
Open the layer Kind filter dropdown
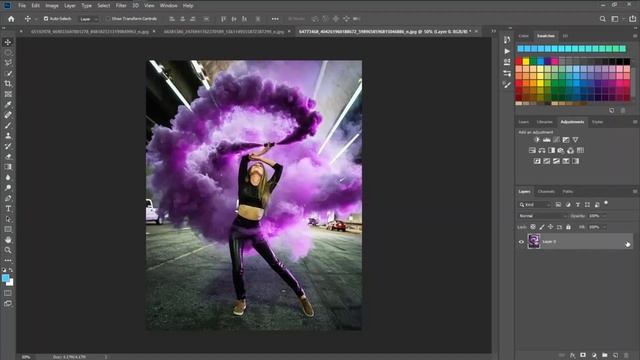(535, 204)
